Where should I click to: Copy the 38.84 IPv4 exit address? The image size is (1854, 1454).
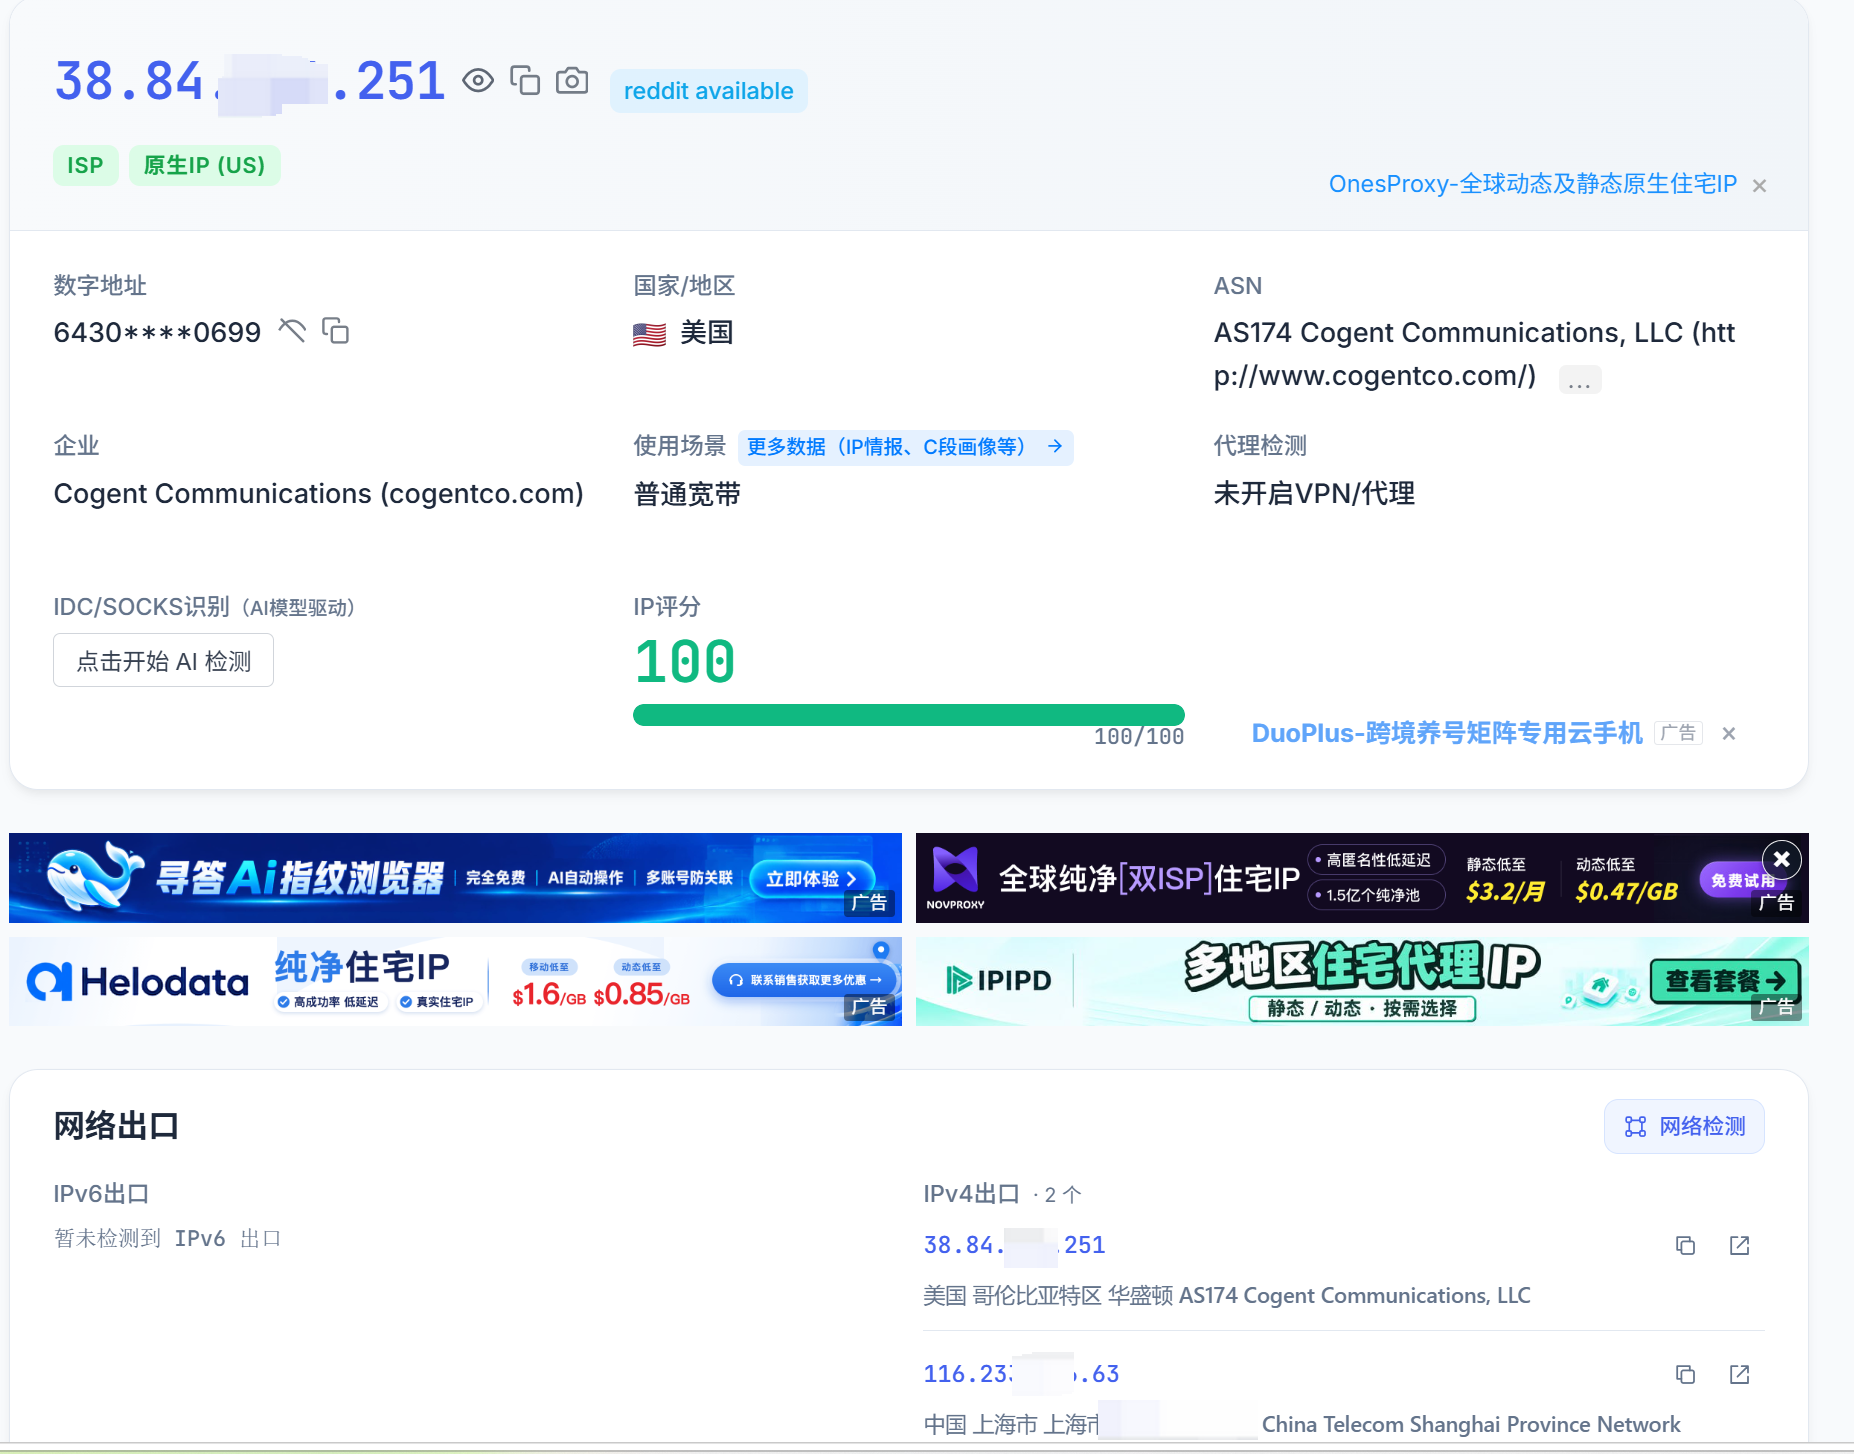pyautogui.click(x=1685, y=1246)
